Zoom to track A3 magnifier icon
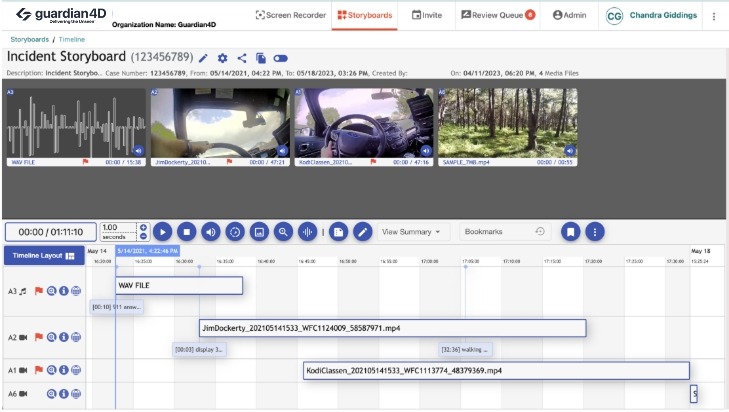 point(52,291)
